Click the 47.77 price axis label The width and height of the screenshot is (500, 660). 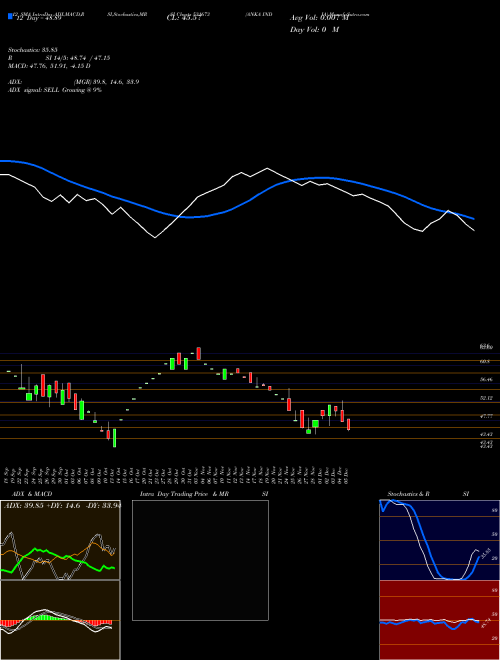pyautogui.click(x=486, y=416)
